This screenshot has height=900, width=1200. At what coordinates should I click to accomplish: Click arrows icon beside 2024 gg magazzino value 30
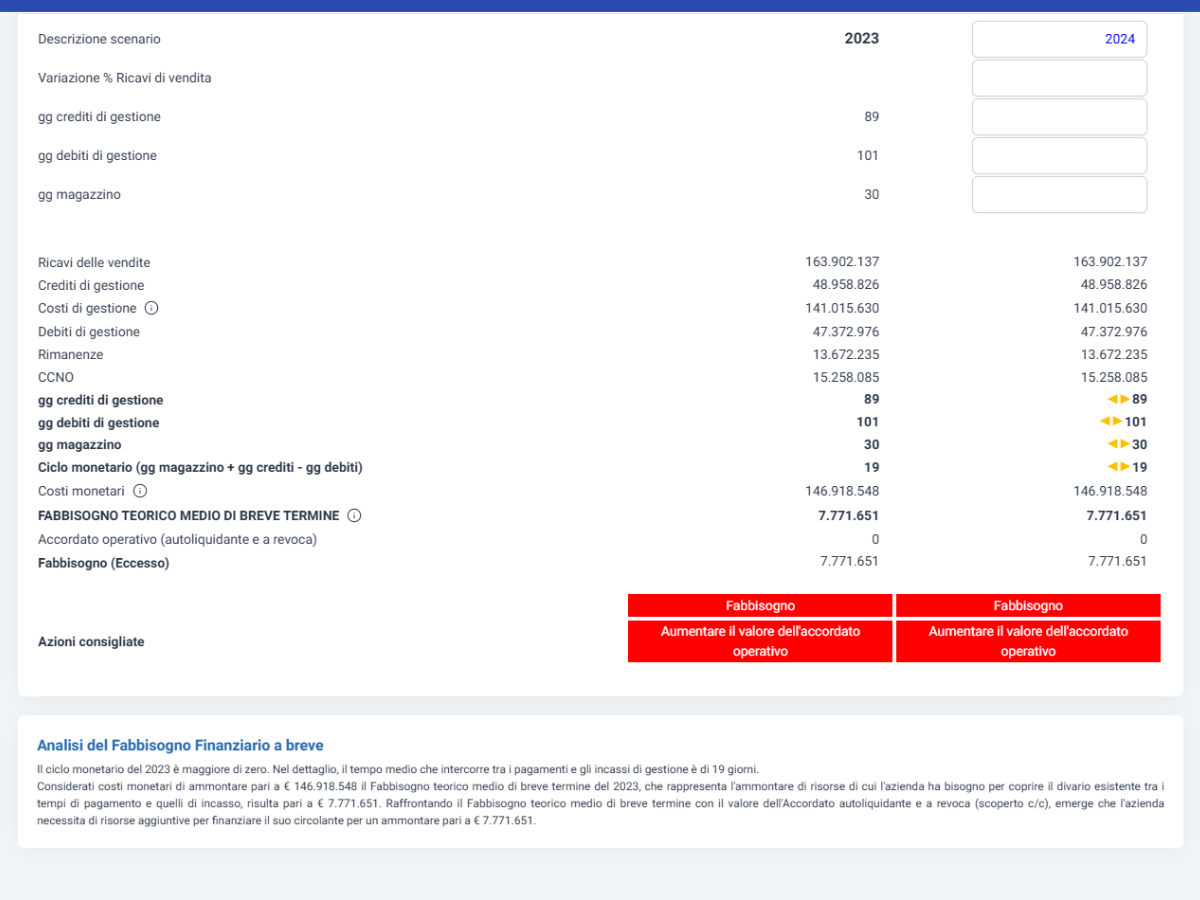click(x=1119, y=444)
